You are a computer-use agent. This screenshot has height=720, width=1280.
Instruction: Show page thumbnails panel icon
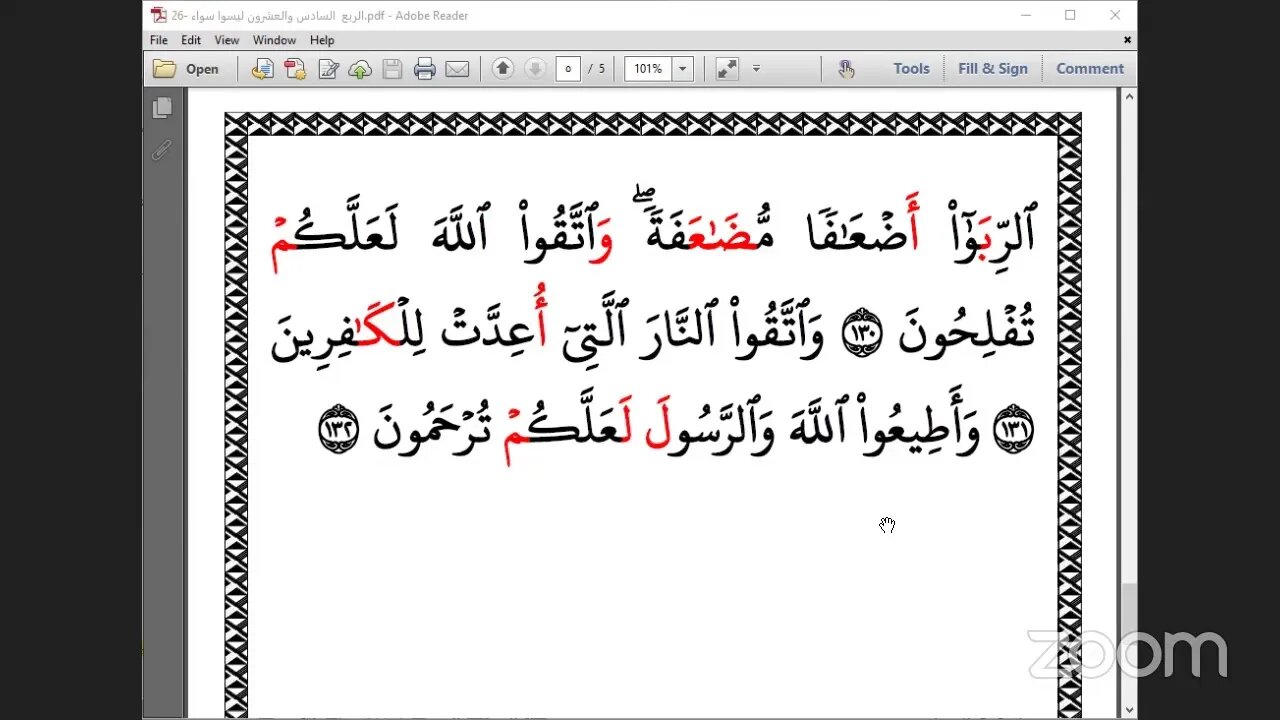click(x=162, y=108)
